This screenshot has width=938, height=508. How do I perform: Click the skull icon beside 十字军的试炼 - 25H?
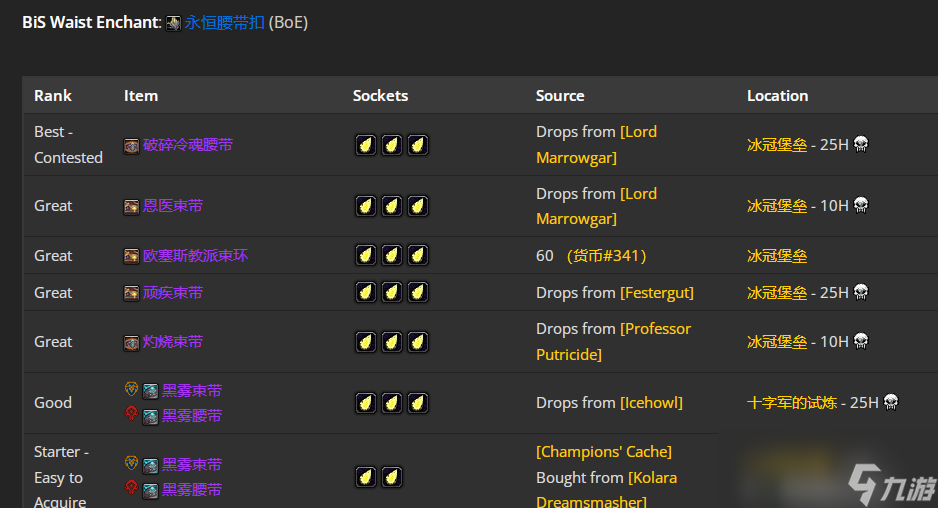pyautogui.click(x=891, y=402)
